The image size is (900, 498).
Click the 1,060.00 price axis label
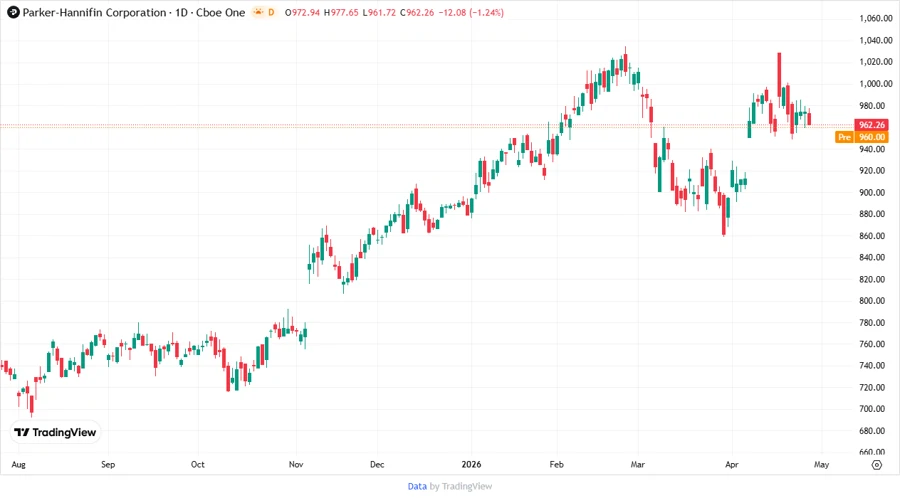[876, 18]
